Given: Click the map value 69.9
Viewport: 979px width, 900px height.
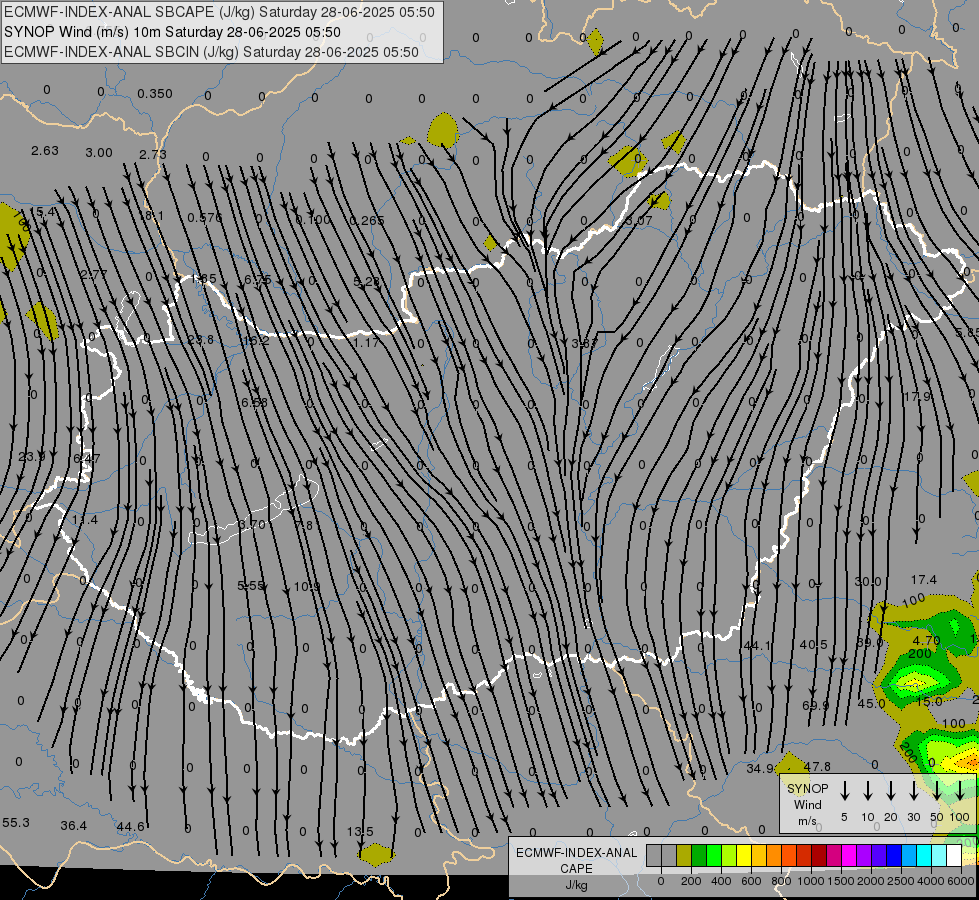Looking at the screenshot, I should 815,706.
